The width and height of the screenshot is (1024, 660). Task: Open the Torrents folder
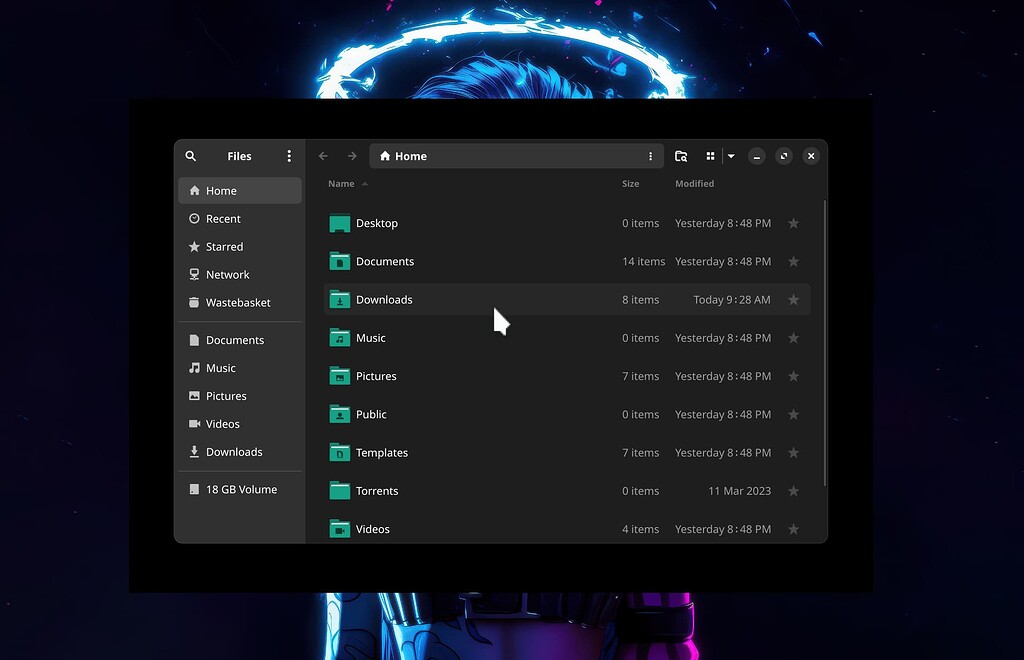point(377,491)
